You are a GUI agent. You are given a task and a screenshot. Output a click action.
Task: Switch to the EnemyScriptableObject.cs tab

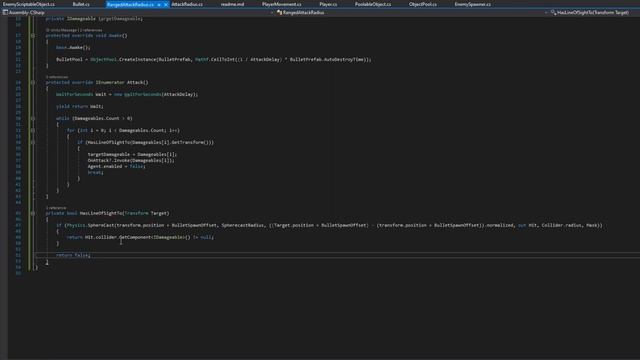pyautogui.click(x=29, y=4)
